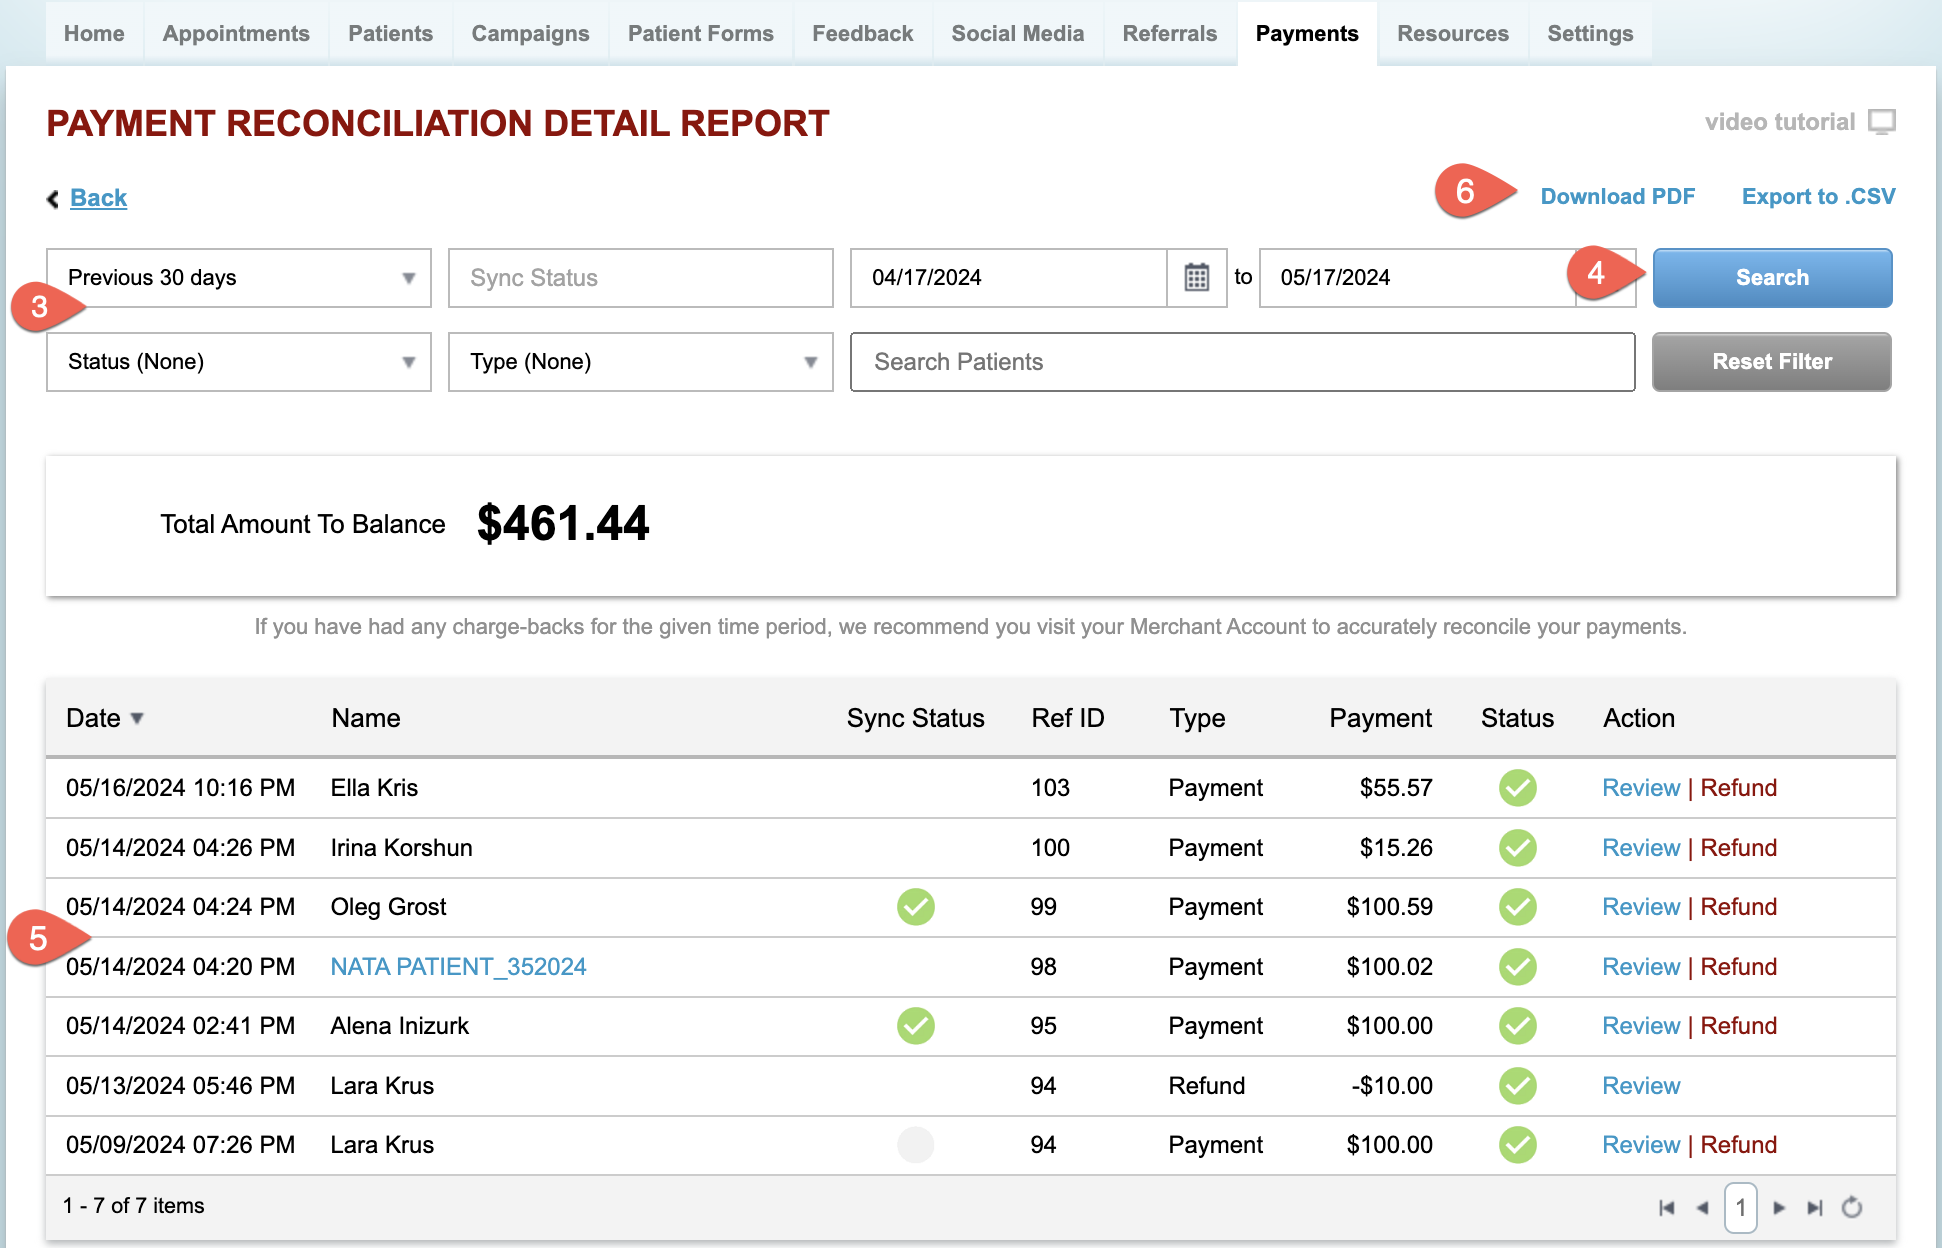Screen dimensions: 1942x1248
Task: Go to next page of results
Action: pos(1779,1208)
